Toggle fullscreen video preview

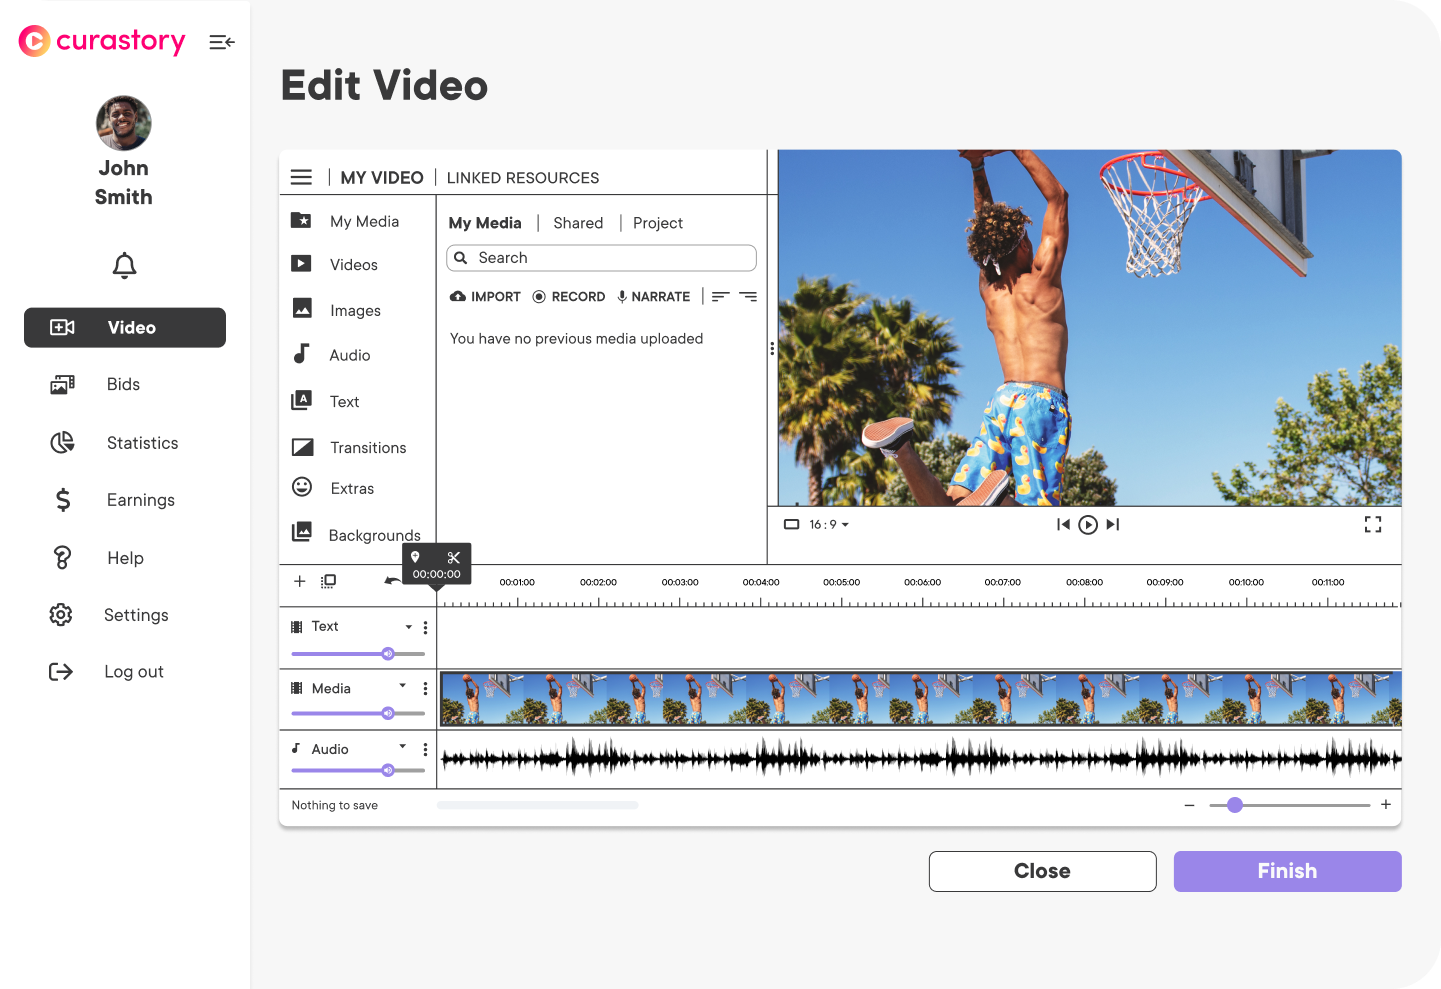tap(1373, 524)
